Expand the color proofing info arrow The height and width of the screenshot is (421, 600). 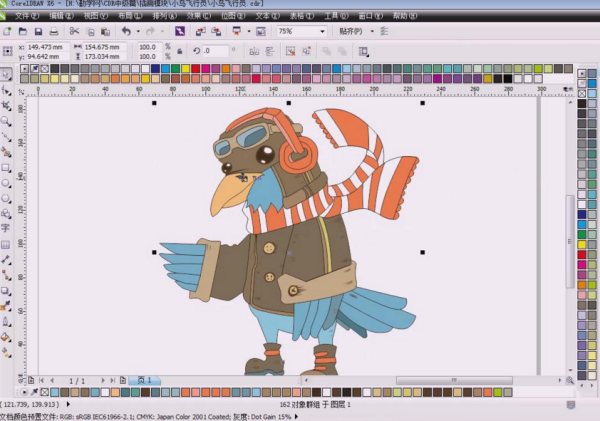pos(296,417)
